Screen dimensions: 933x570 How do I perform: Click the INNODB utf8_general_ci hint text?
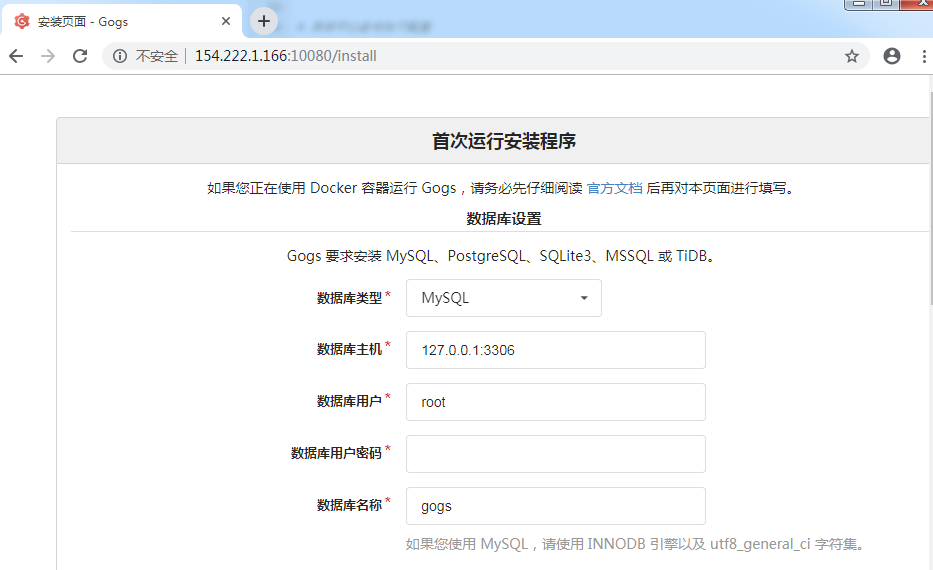[x=635, y=544]
